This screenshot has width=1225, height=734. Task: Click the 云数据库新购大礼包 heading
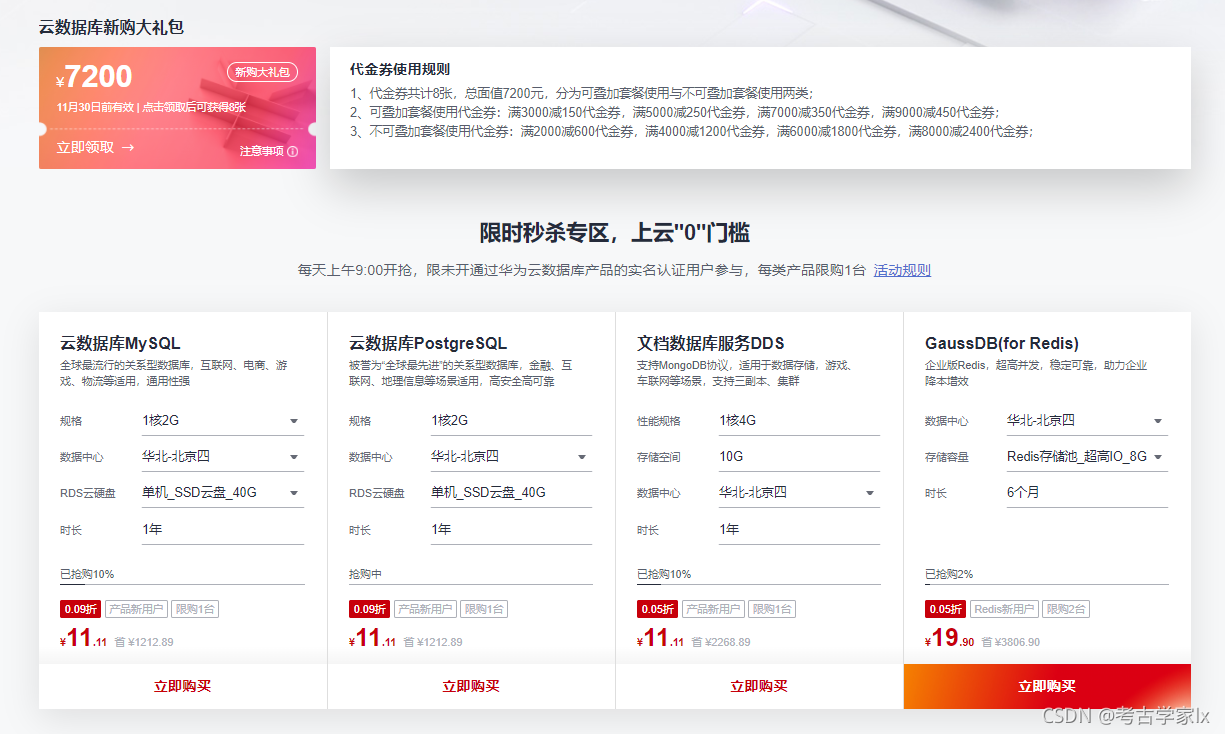[x=111, y=27]
